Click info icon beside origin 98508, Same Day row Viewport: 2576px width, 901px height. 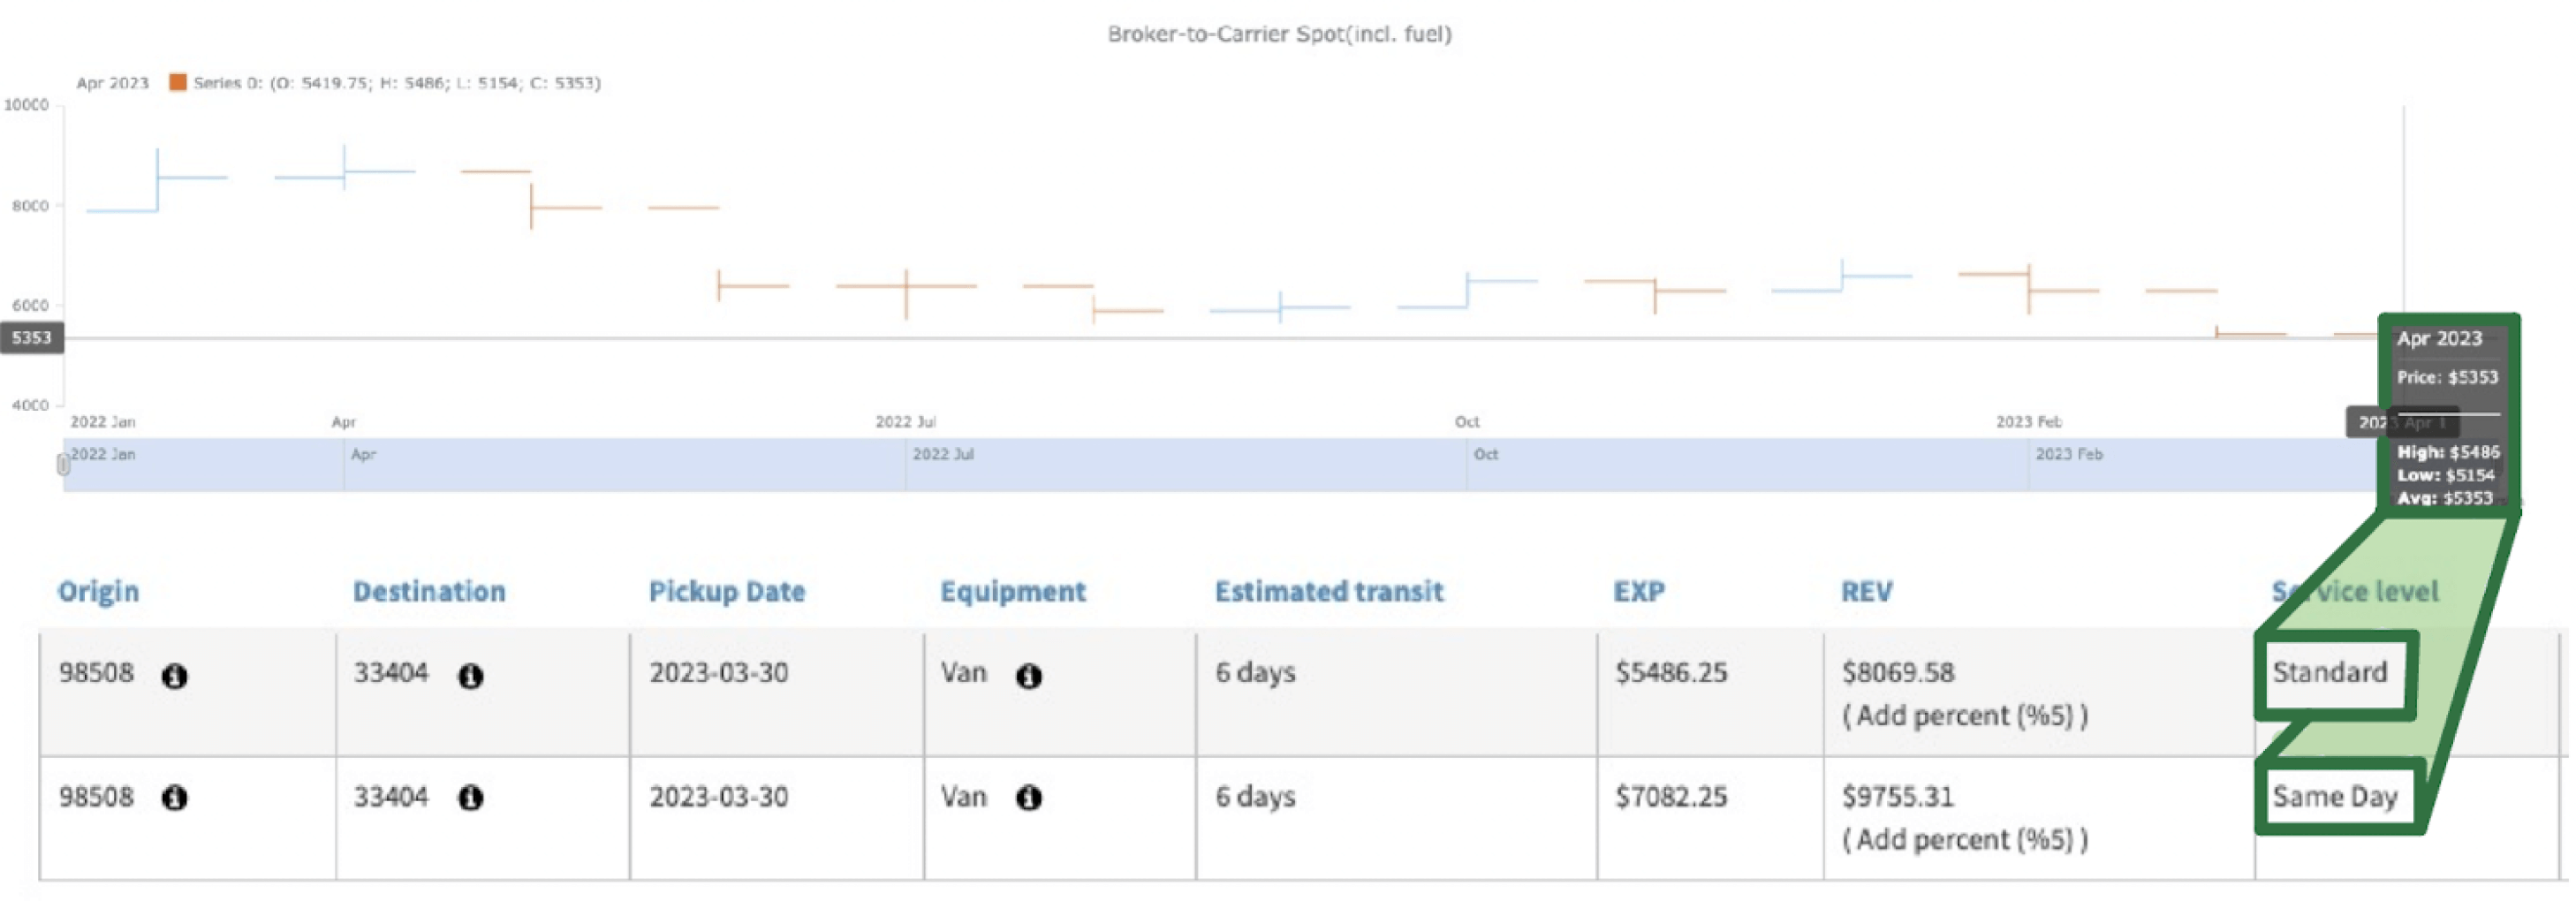(174, 797)
